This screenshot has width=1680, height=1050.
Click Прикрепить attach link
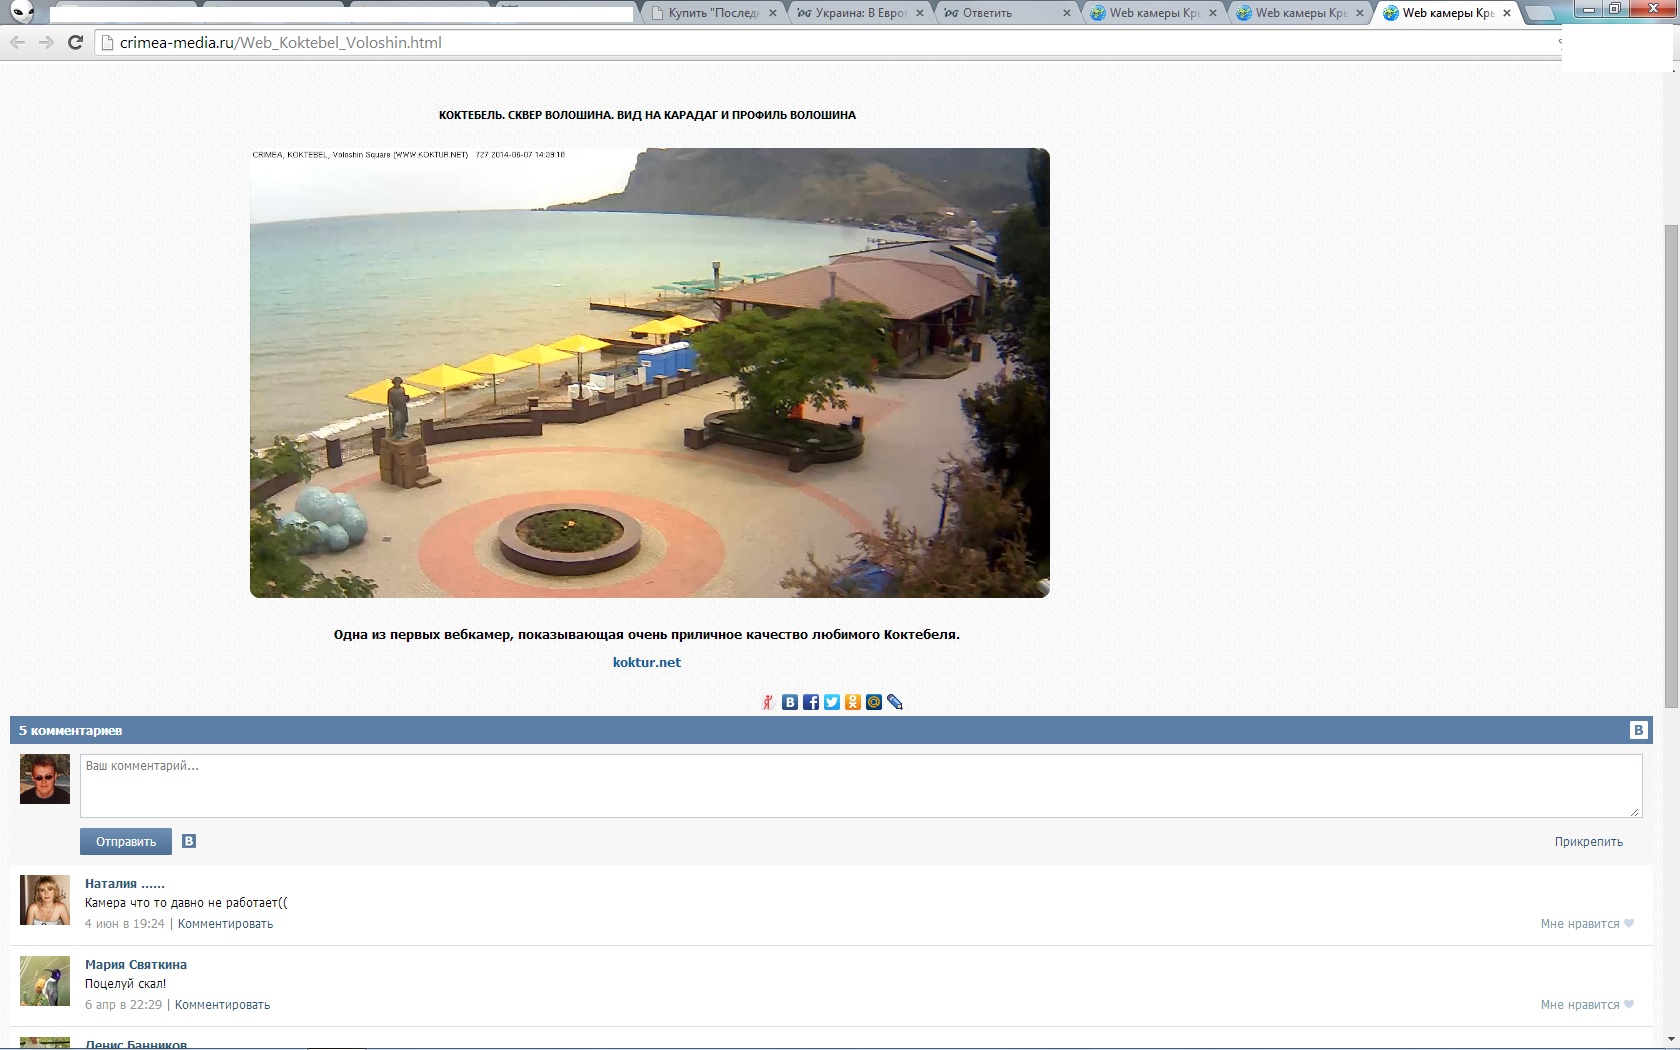click(x=1588, y=841)
